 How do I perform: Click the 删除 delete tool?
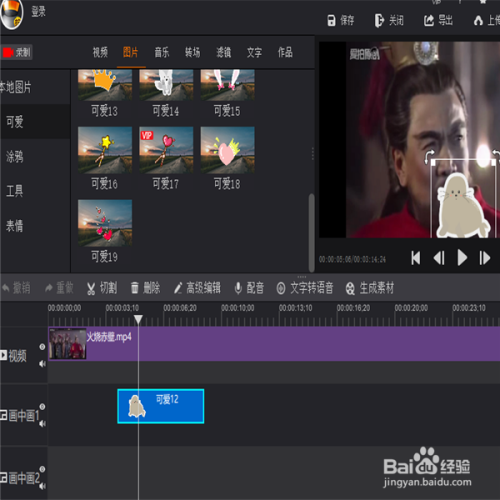click(145, 288)
